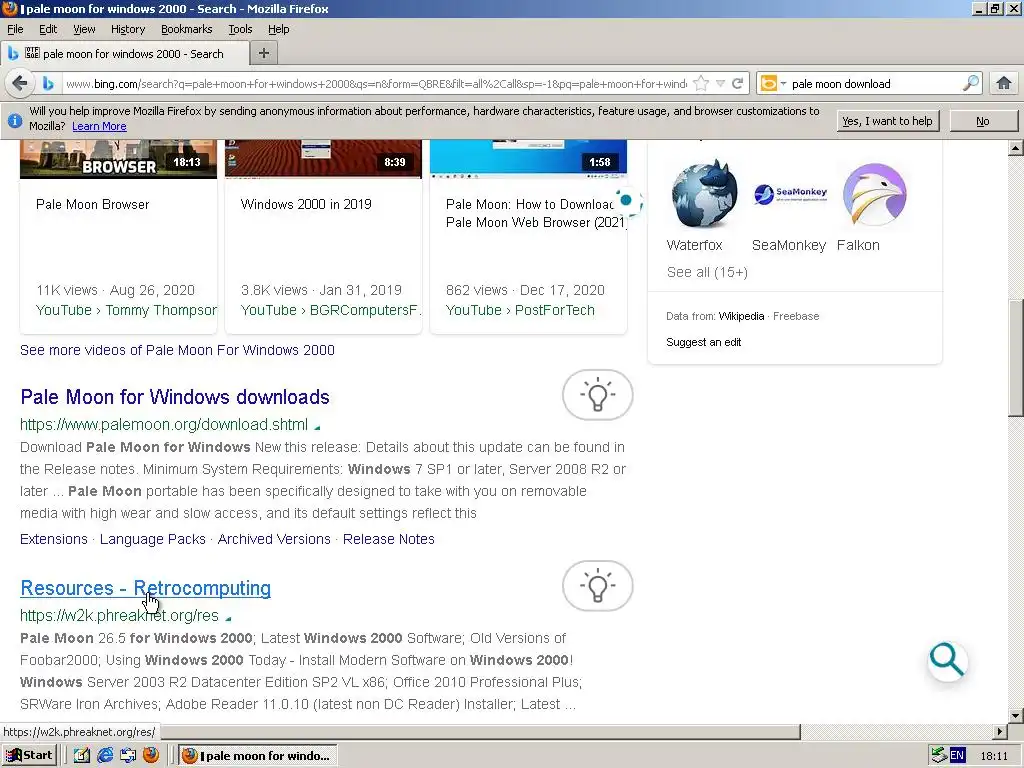Image resolution: width=1024 pixels, height=768 pixels.
Task: Click the YouTube › Tommy Thompson source text
Action: click(x=126, y=310)
